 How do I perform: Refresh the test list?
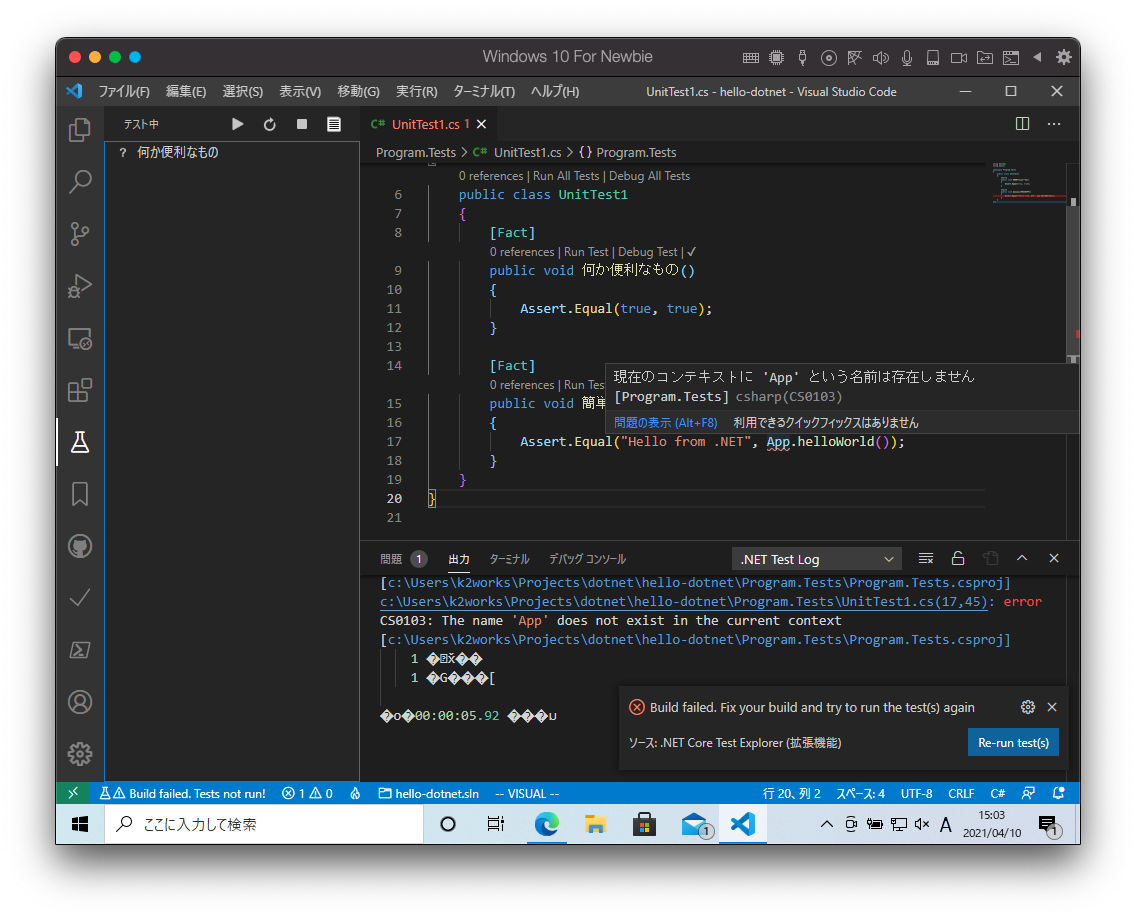point(270,124)
